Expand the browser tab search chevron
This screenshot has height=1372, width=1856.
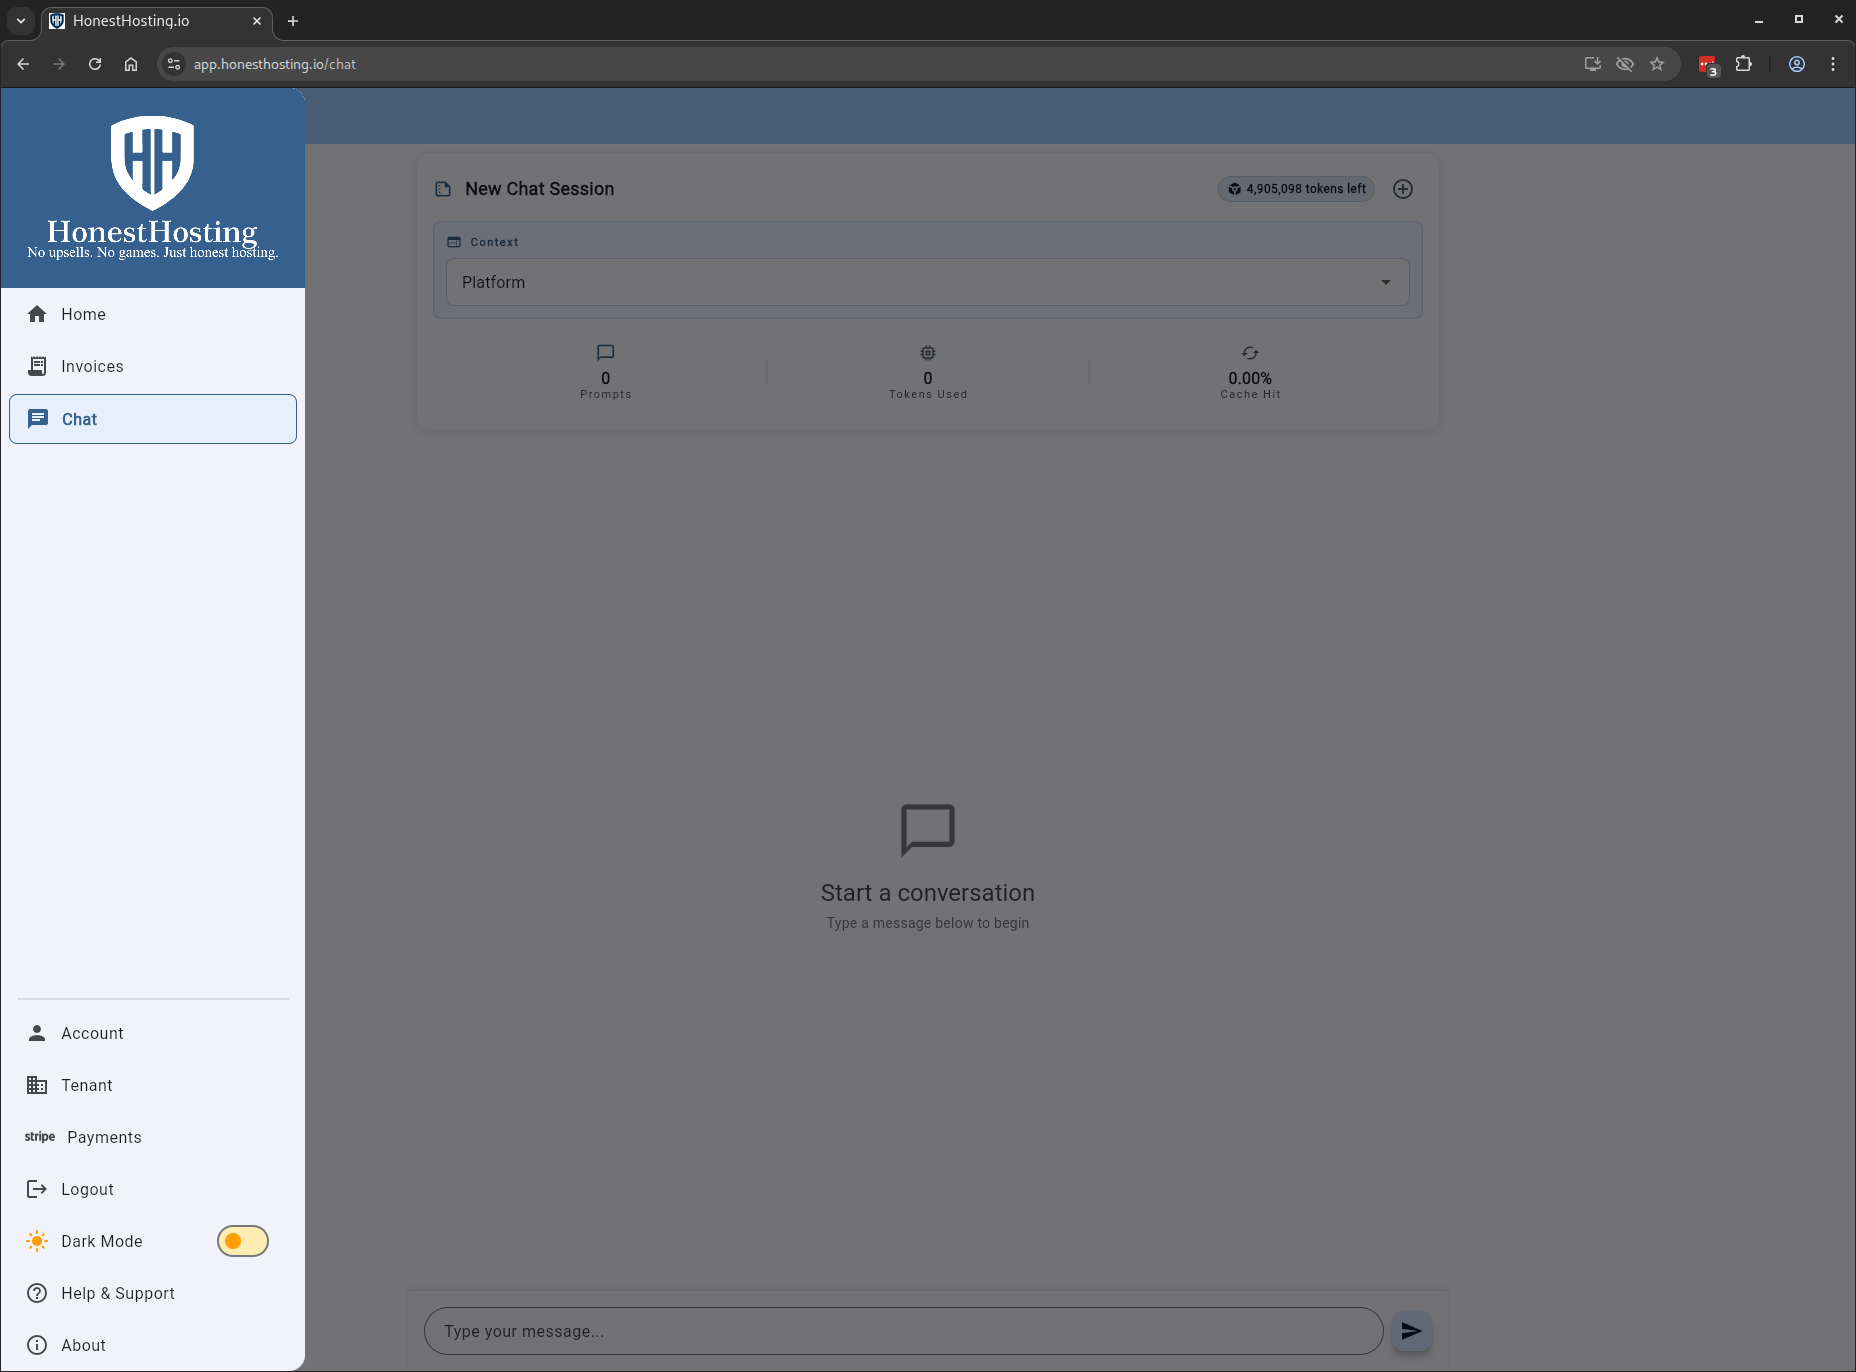(21, 20)
